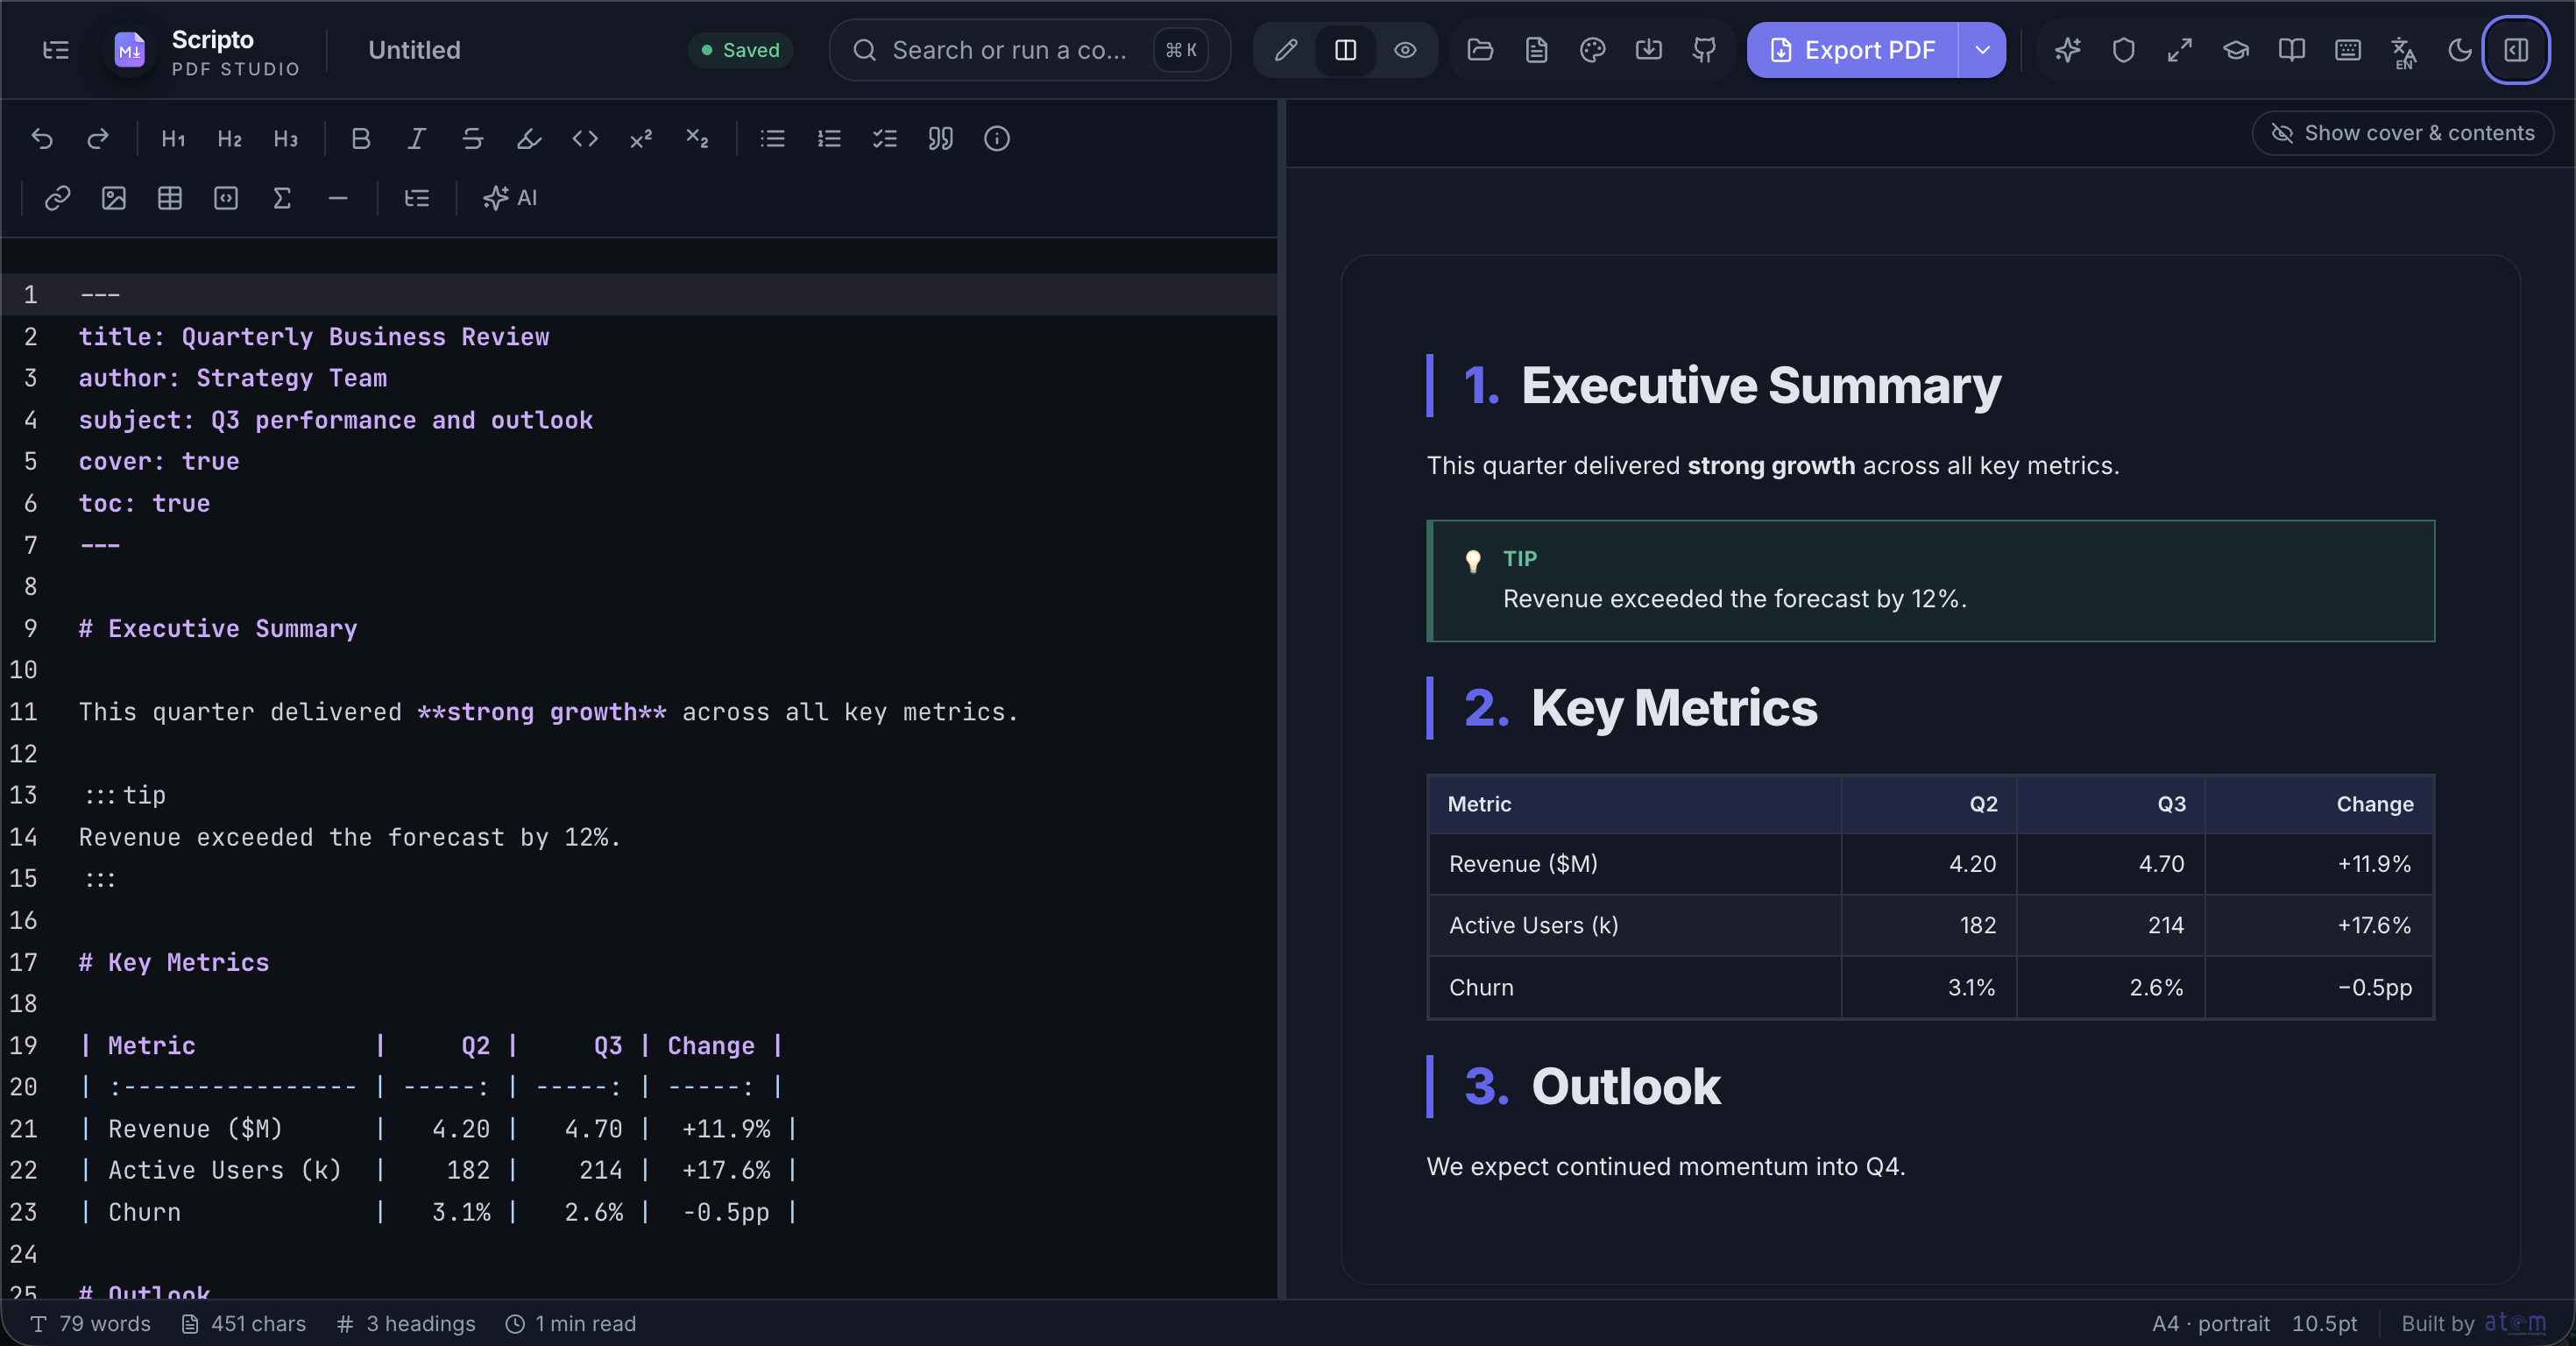The width and height of the screenshot is (2576, 1346).
Task: Click the import download icon
Action: pos(1649,50)
